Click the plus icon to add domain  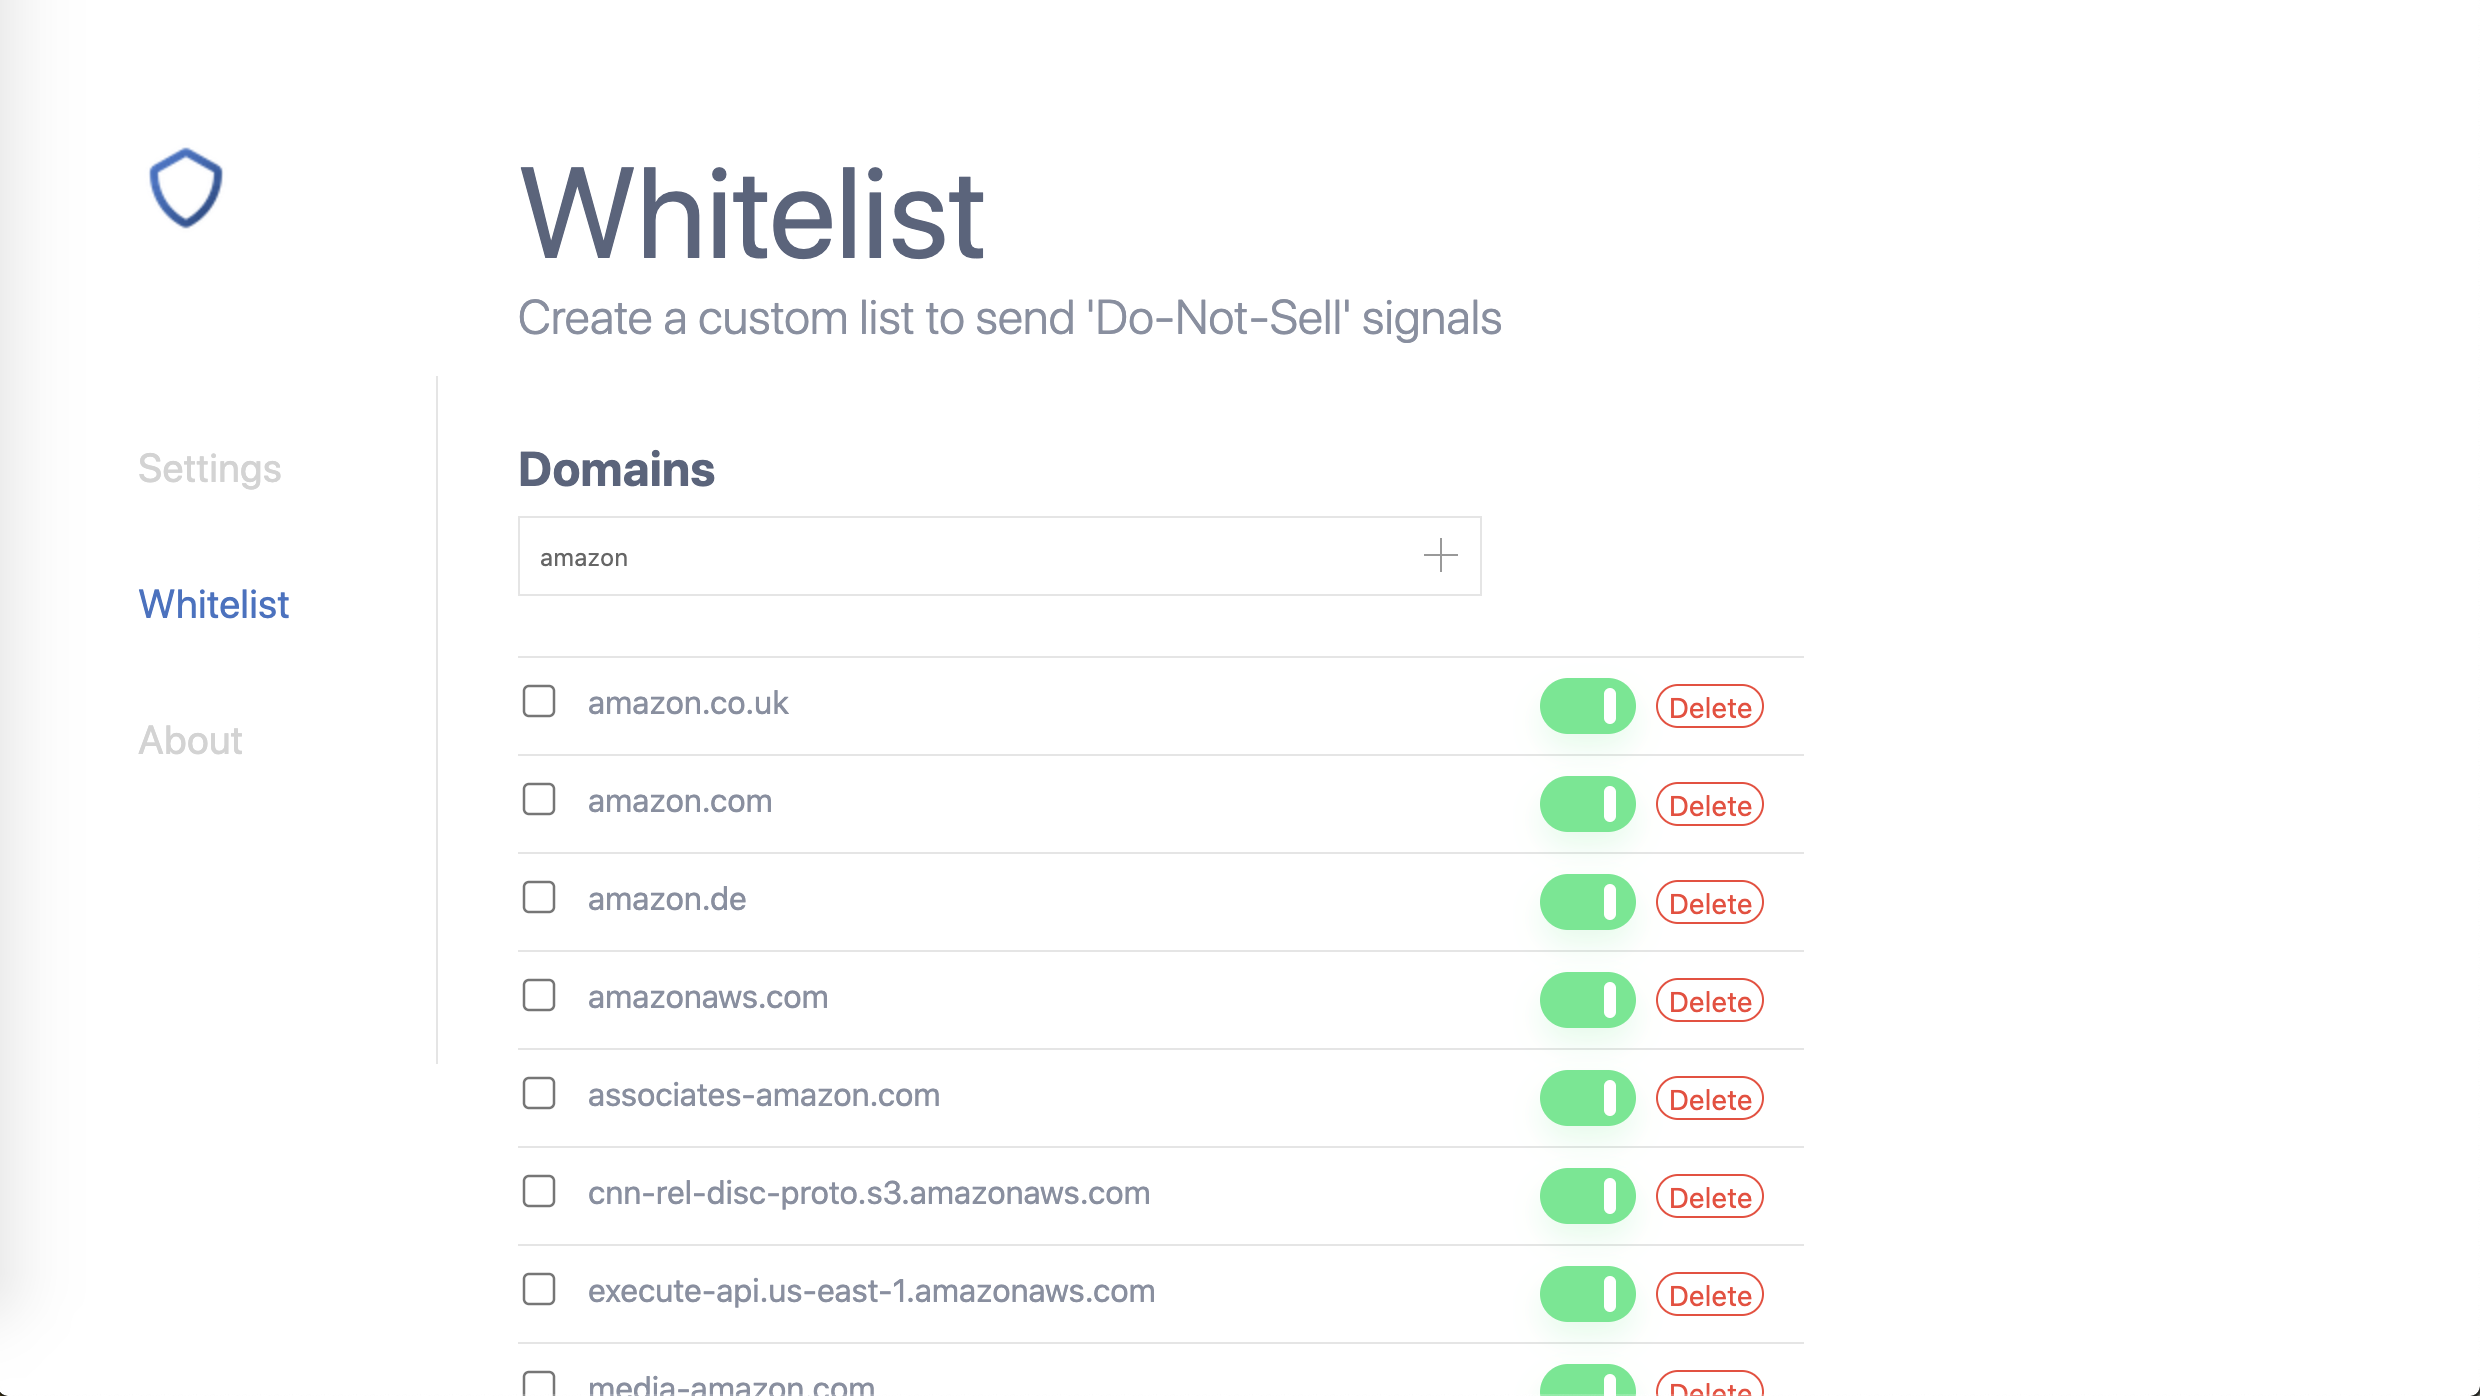[1440, 556]
